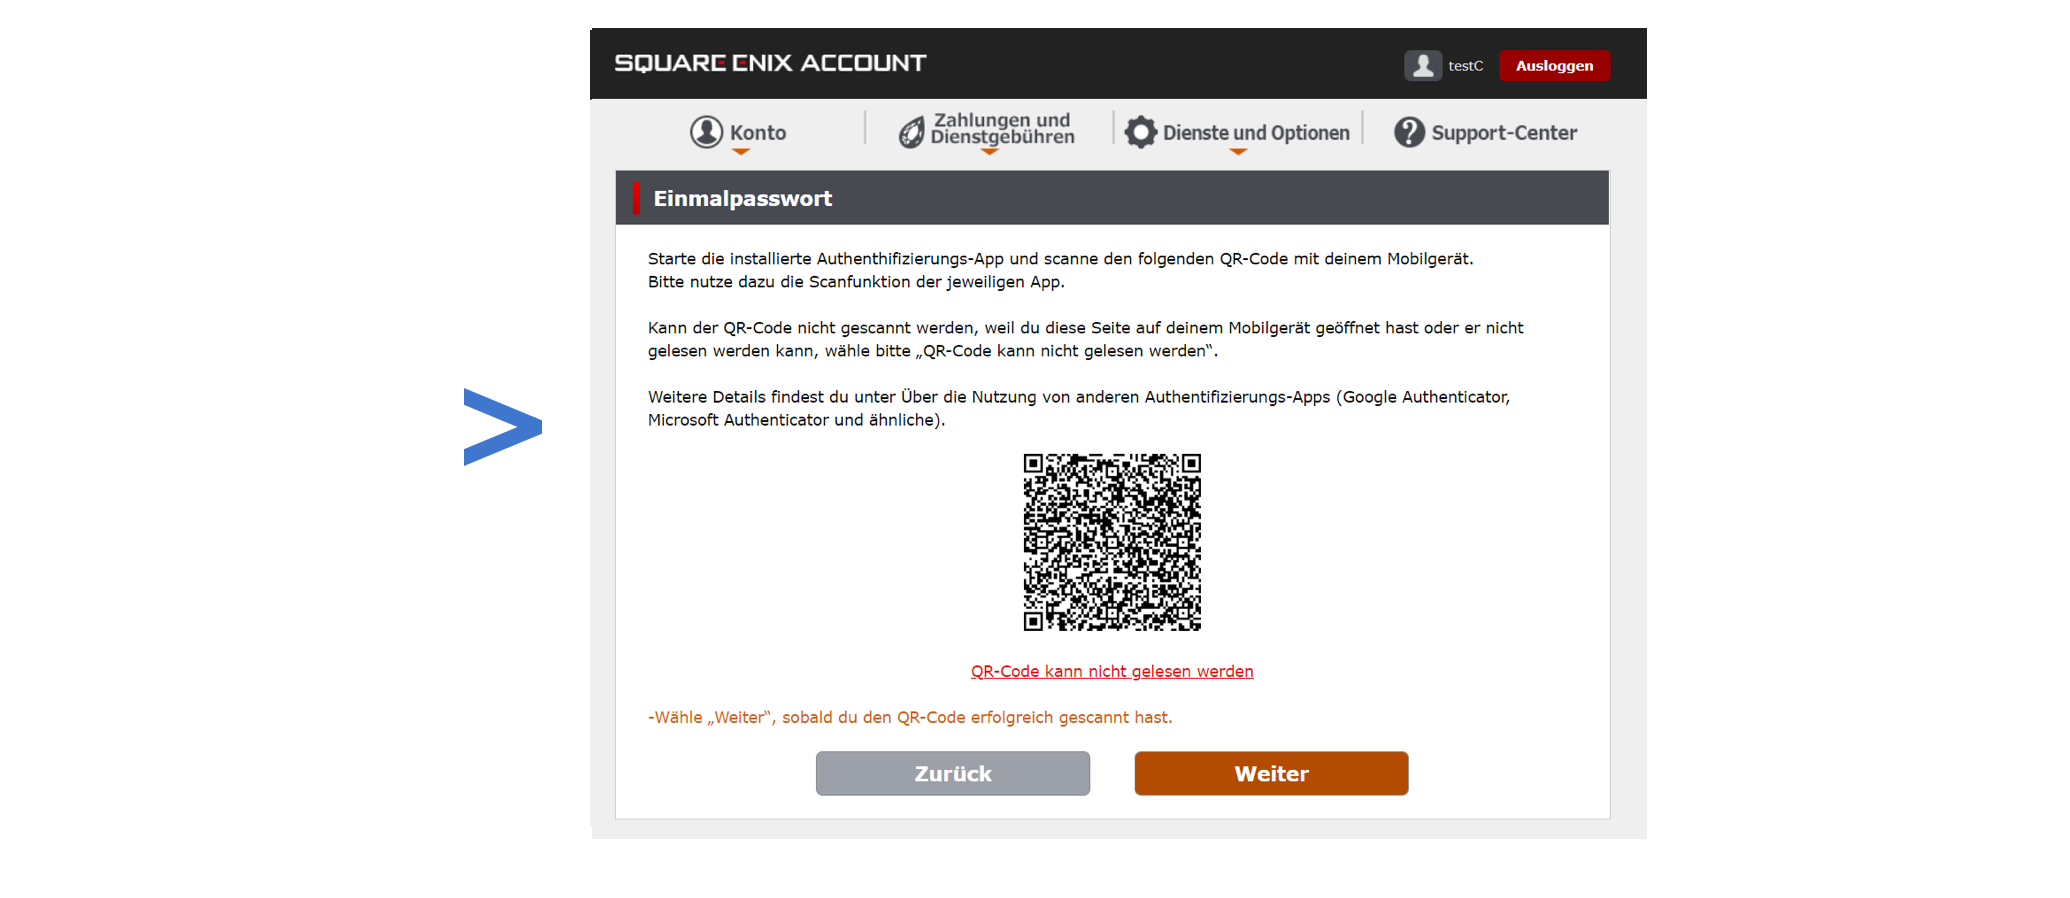
Task: Open the Konto menu
Action: pos(757,133)
